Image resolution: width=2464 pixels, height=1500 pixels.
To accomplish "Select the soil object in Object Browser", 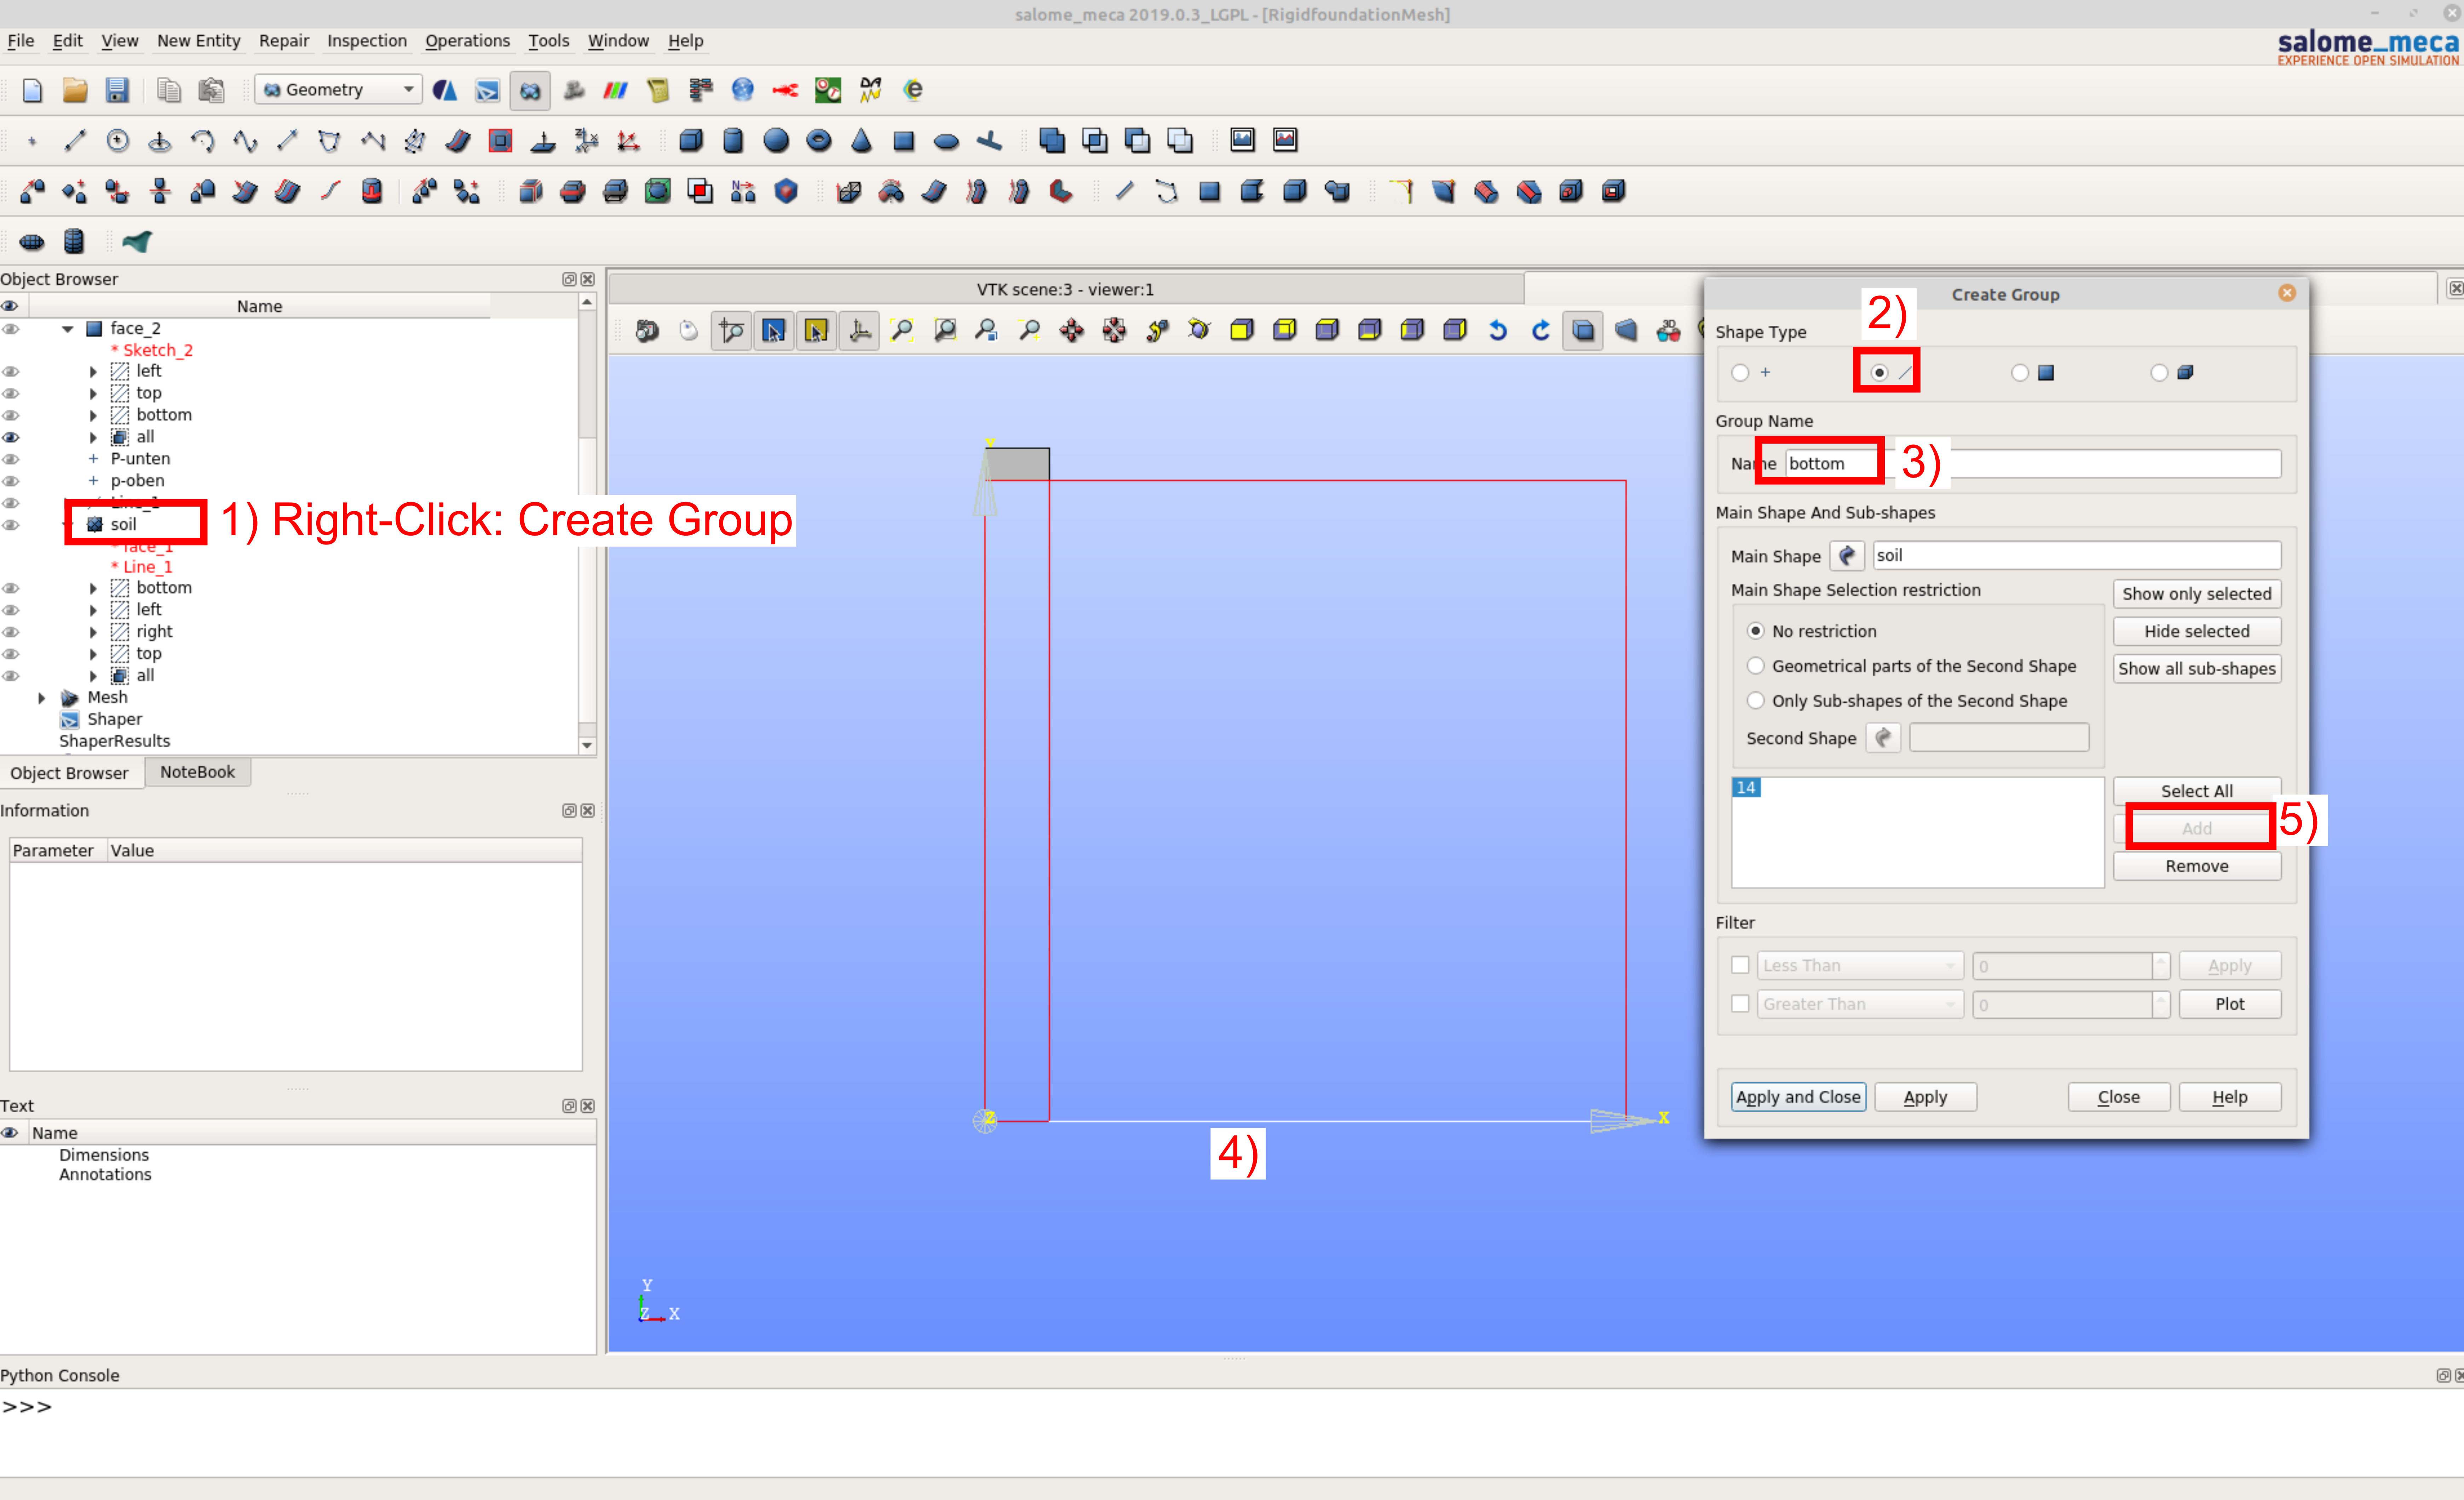I will pos(123,525).
